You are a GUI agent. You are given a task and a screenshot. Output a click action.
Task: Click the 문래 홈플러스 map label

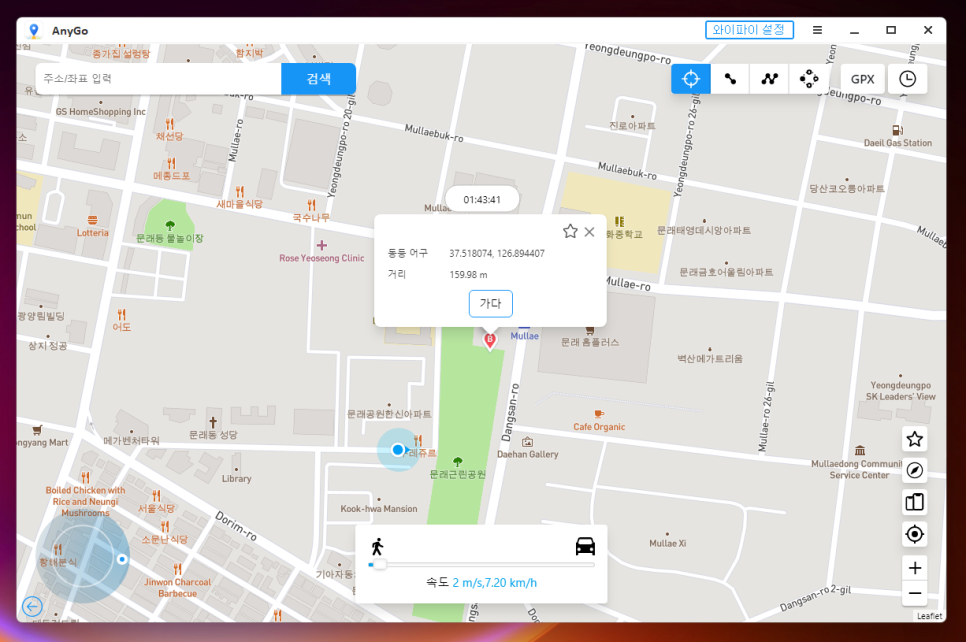(x=590, y=342)
